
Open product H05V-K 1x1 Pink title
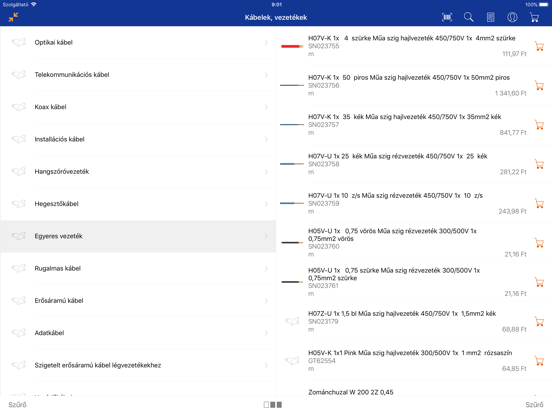[410, 353]
